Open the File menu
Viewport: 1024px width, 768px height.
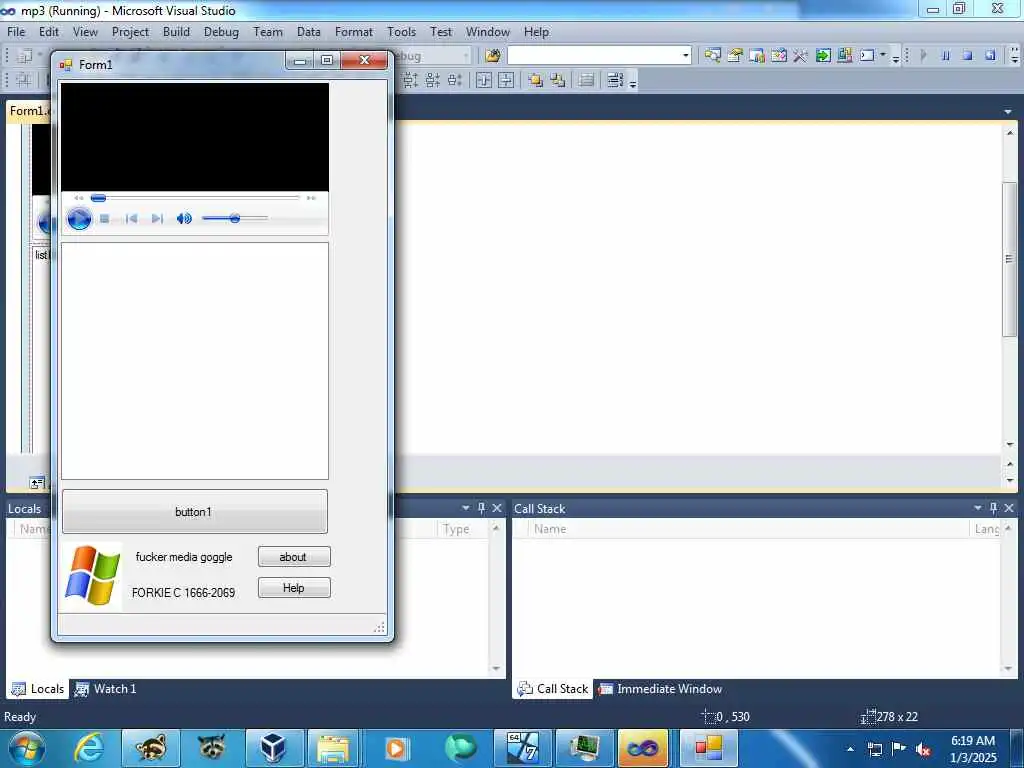[x=16, y=31]
